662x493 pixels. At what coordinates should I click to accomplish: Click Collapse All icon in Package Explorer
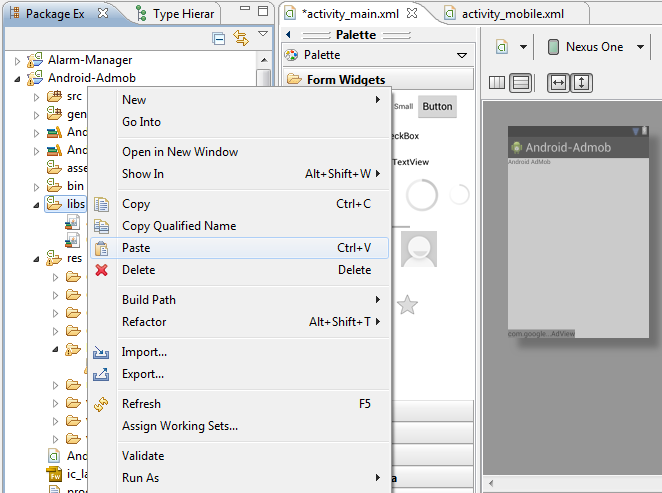pos(218,39)
